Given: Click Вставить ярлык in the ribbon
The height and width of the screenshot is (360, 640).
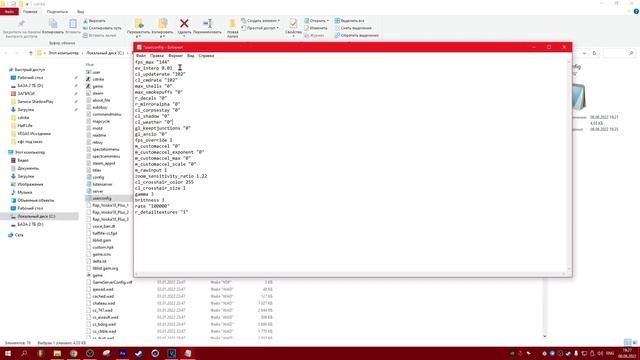Looking at the screenshot, I should 100,36.
